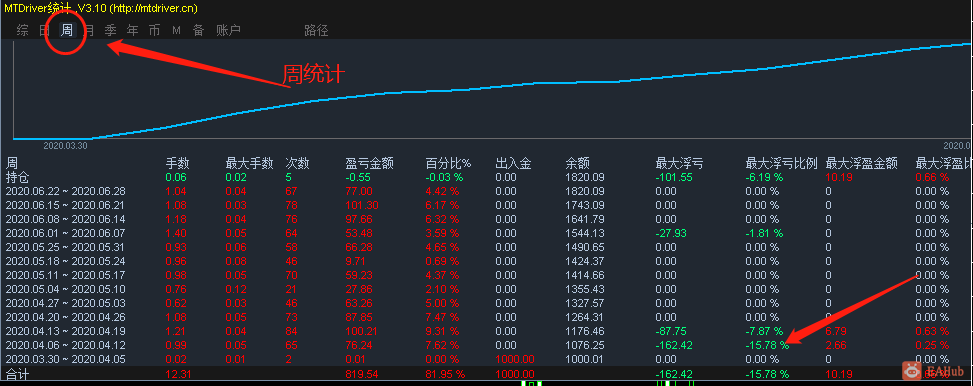973x386 pixels.
Task: Select the 币 currency tab
Action: pos(155,30)
